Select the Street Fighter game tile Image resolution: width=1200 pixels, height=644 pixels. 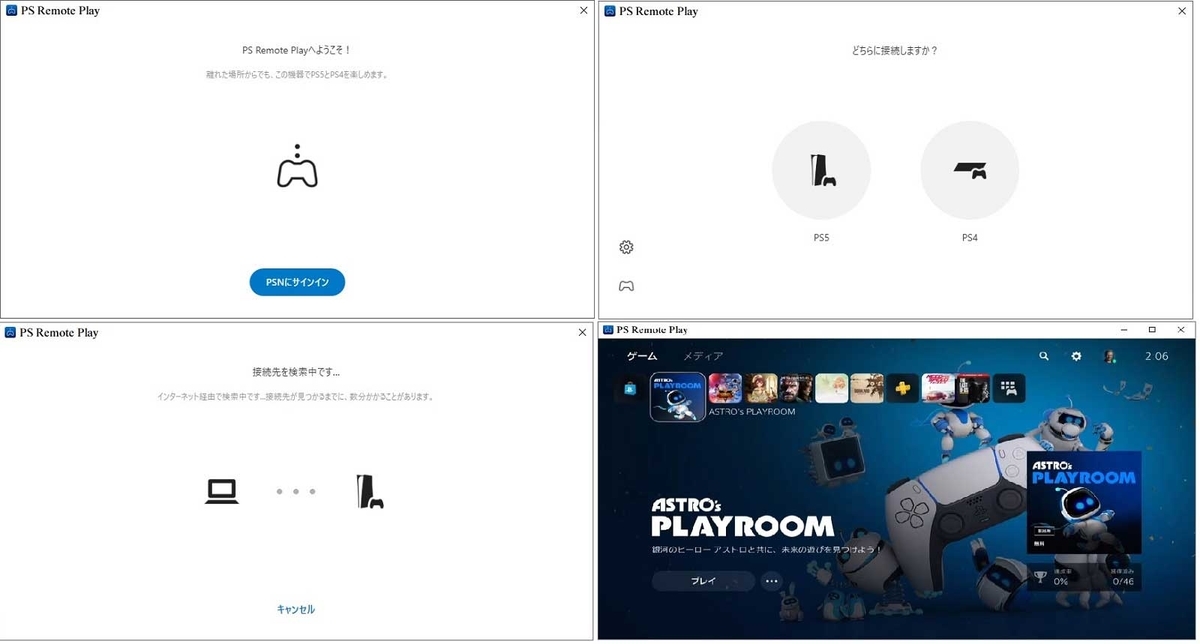pos(725,388)
